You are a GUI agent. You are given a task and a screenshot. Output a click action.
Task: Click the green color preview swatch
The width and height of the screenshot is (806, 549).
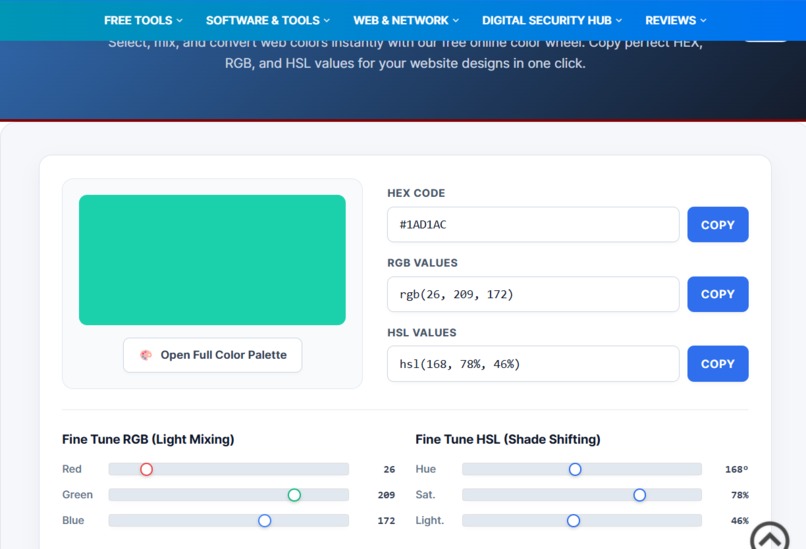[x=212, y=260]
